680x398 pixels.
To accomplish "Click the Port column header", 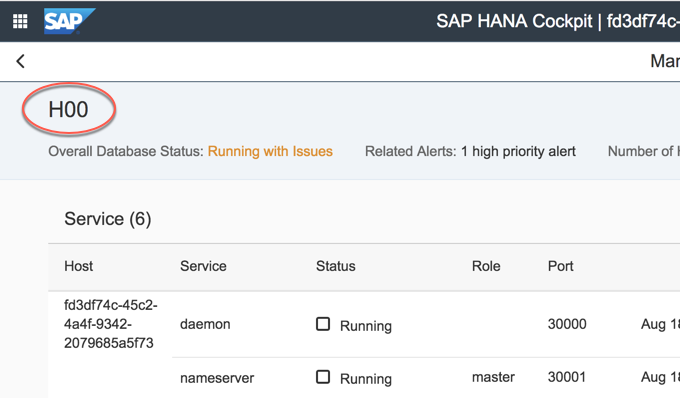I will pyautogui.click(x=560, y=266).
